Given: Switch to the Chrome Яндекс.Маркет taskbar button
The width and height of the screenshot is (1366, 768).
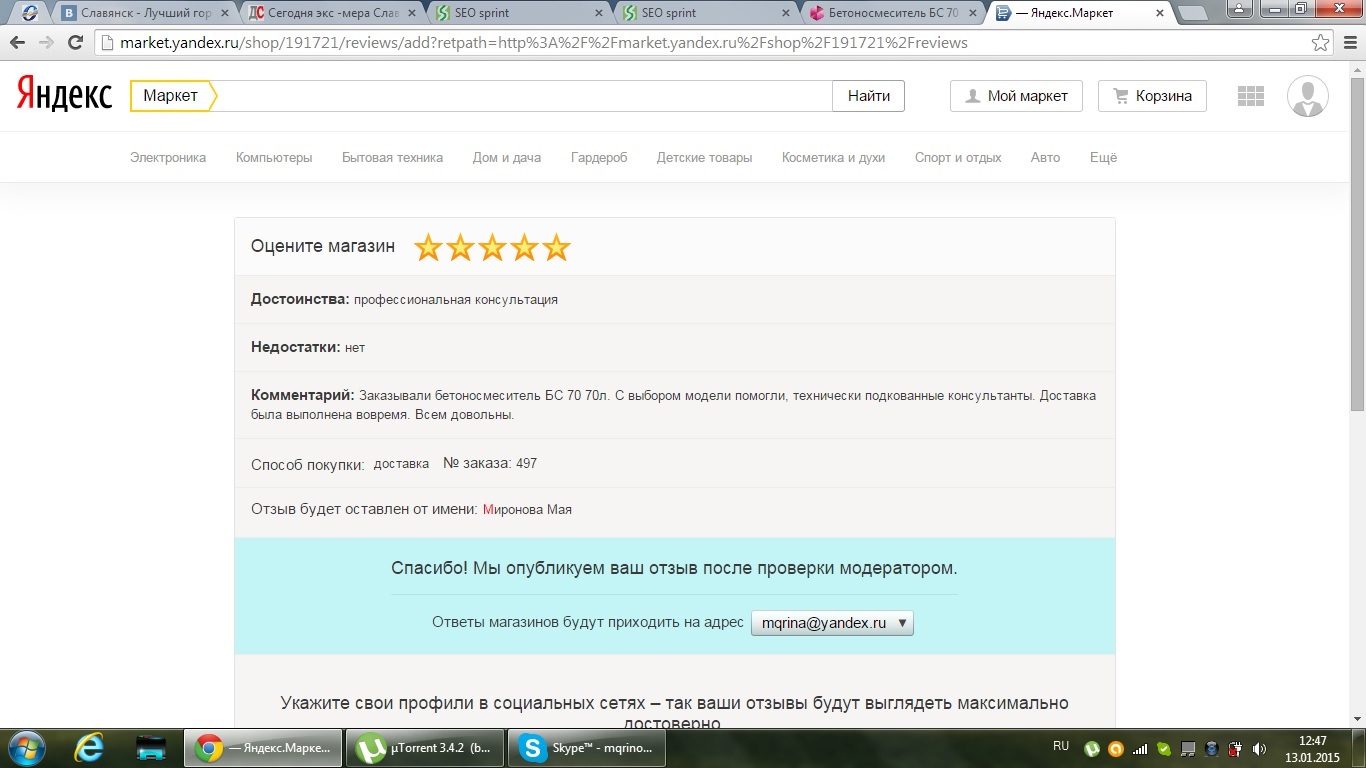Looking at the screenshot, I should click(262, 747).
